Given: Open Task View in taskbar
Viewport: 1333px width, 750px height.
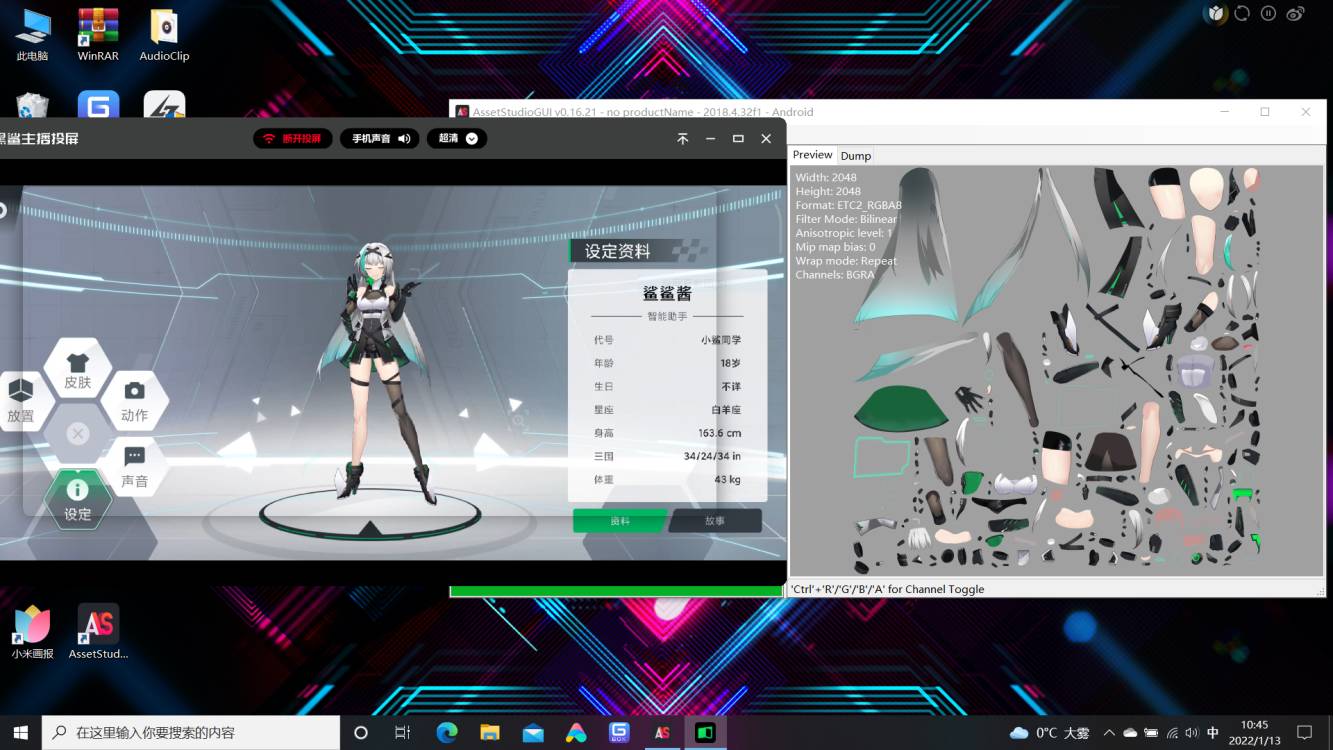Looking at the screenshot, I should pyautogui.click(x=402, y=732).
